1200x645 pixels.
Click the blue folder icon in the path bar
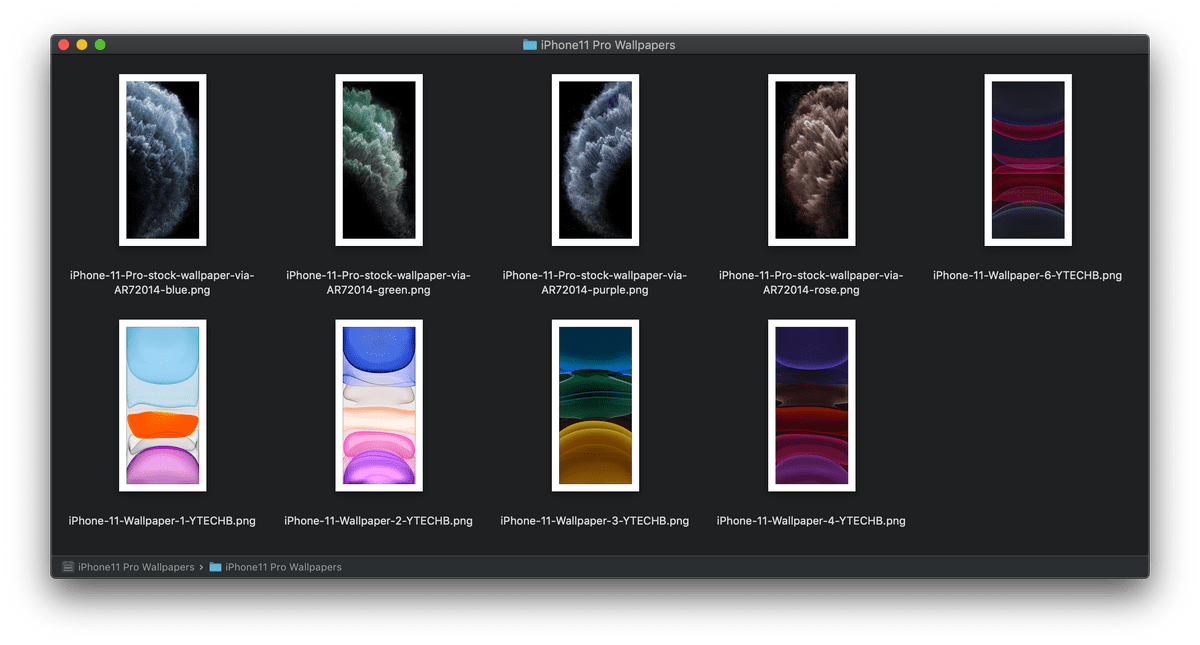pos(215,567)
